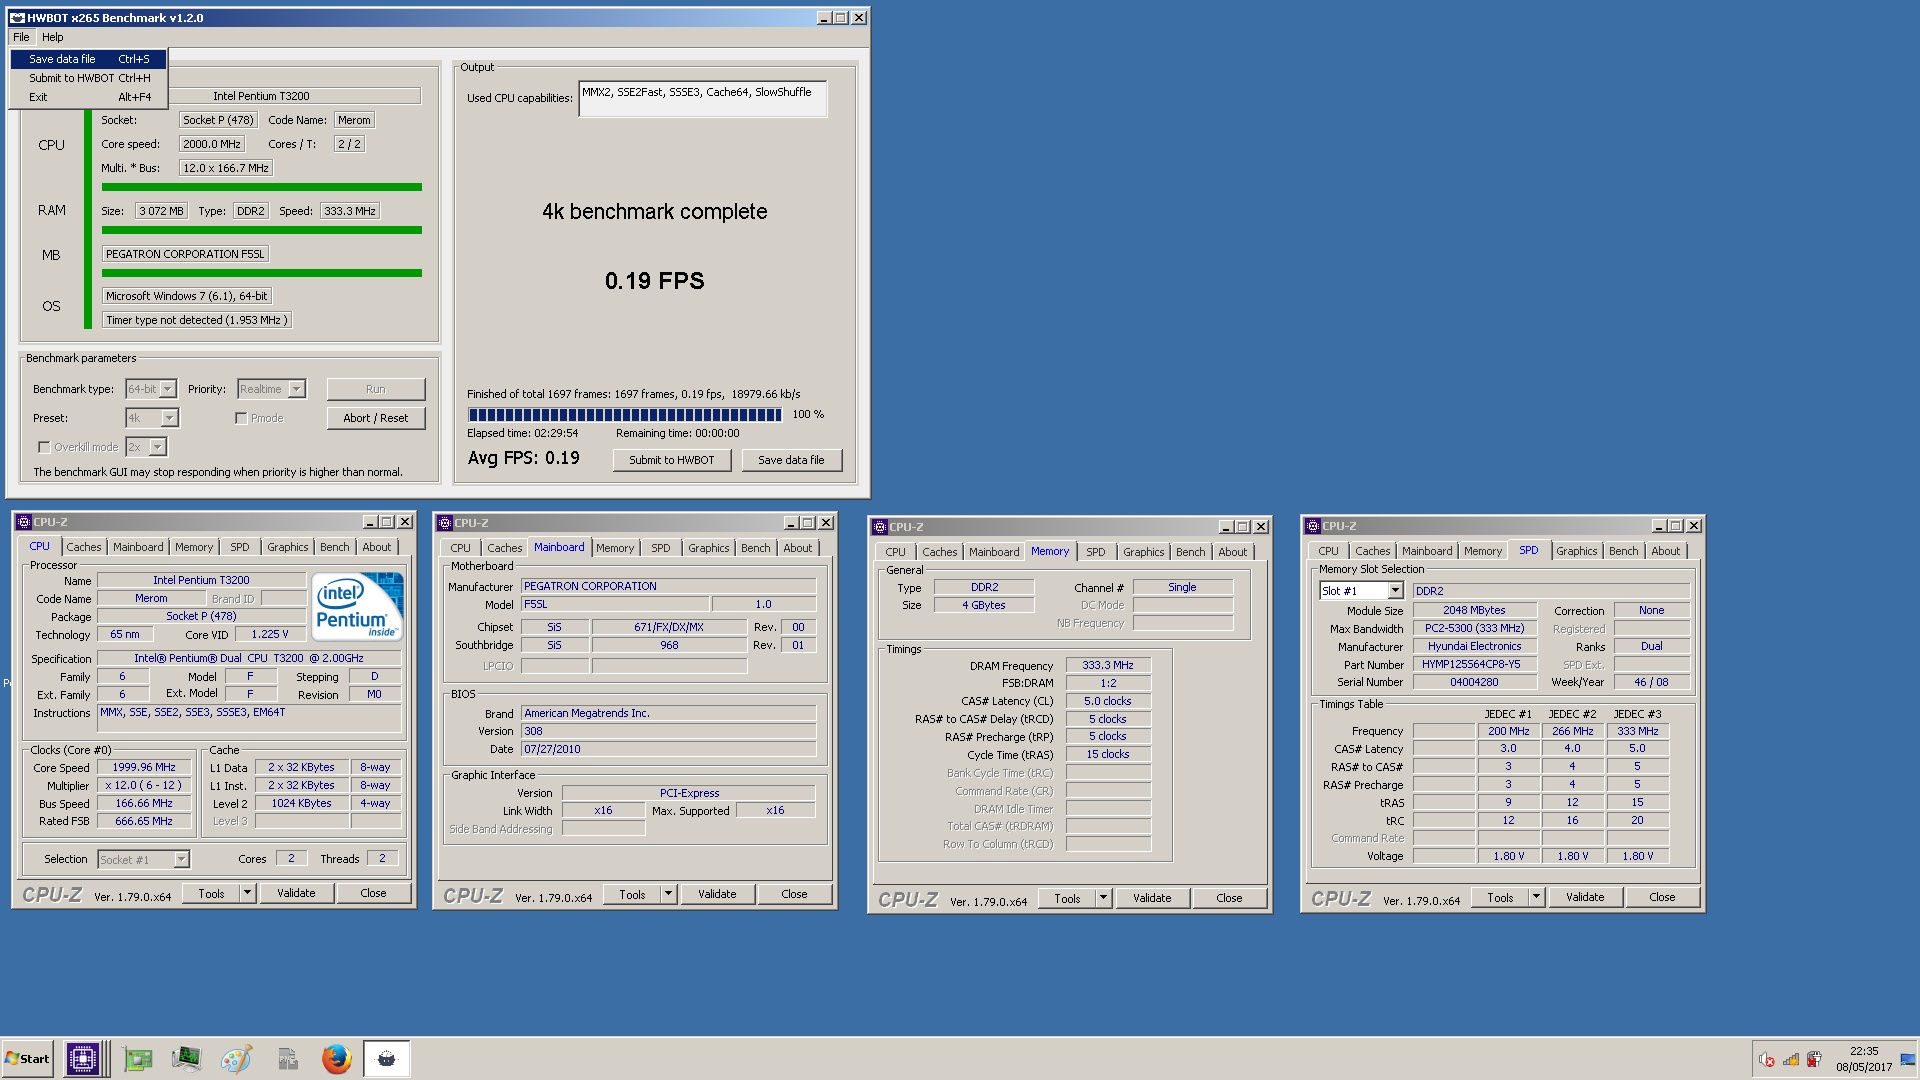Viewport: 1920px width, 1080px height.
Task: Open About tab in CPU-Z SPD window
Action: point(1665,551)
